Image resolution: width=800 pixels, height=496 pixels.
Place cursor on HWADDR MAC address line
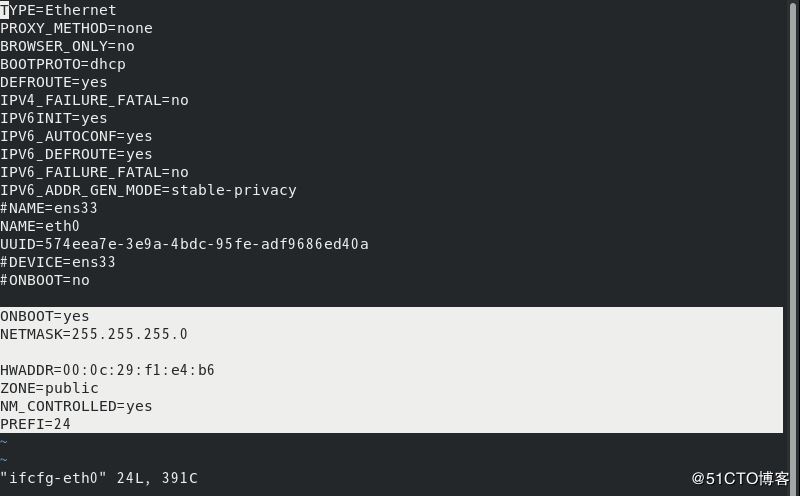click(107, 370)
